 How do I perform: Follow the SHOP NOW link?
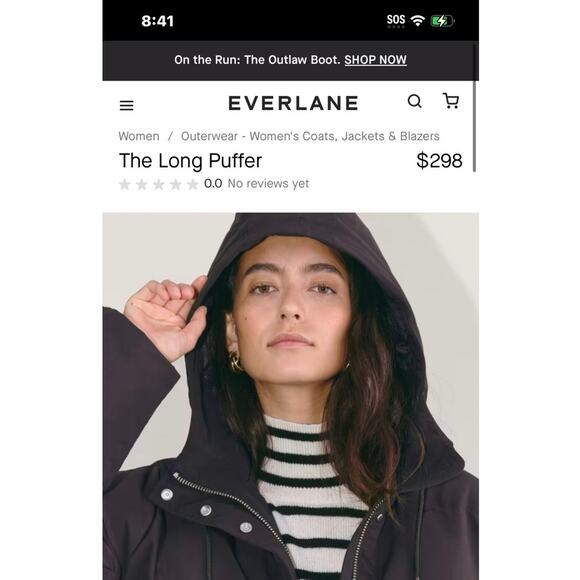pos(375,60)
